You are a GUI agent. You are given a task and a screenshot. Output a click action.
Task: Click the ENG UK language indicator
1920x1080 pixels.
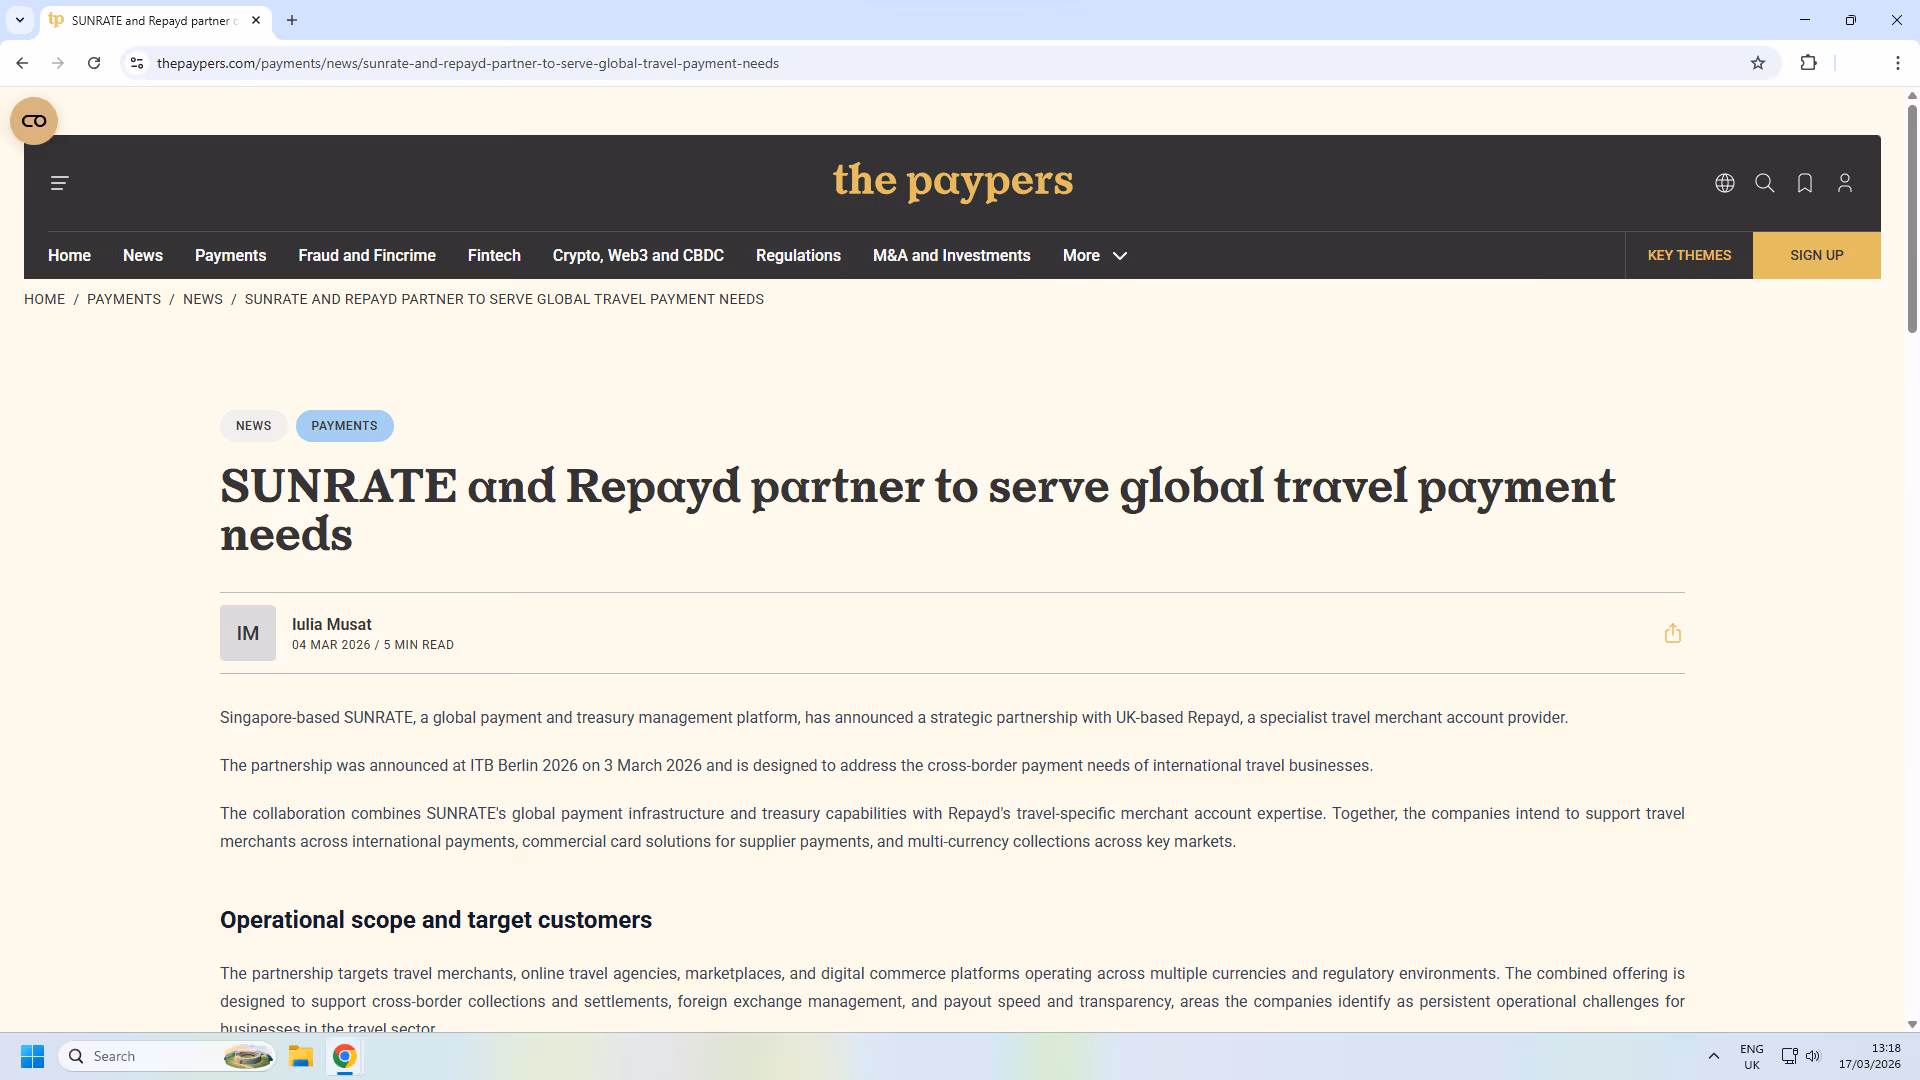(x=1752, y=1057)
